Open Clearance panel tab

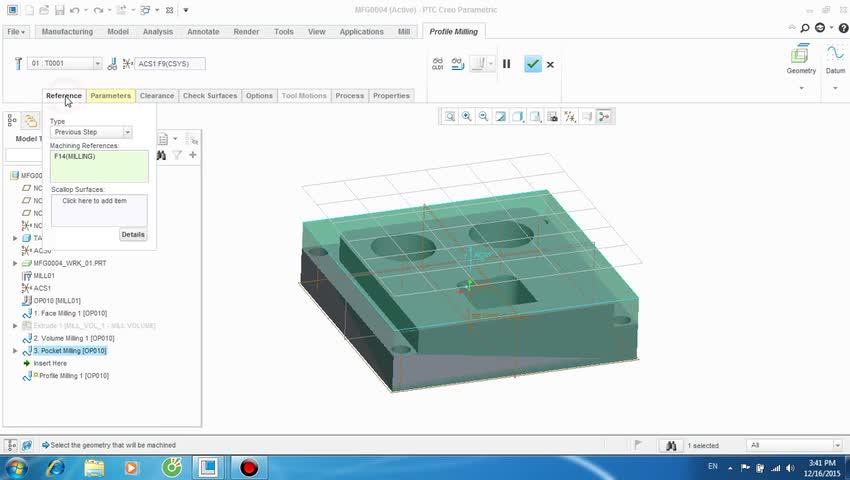click(157, 95)
